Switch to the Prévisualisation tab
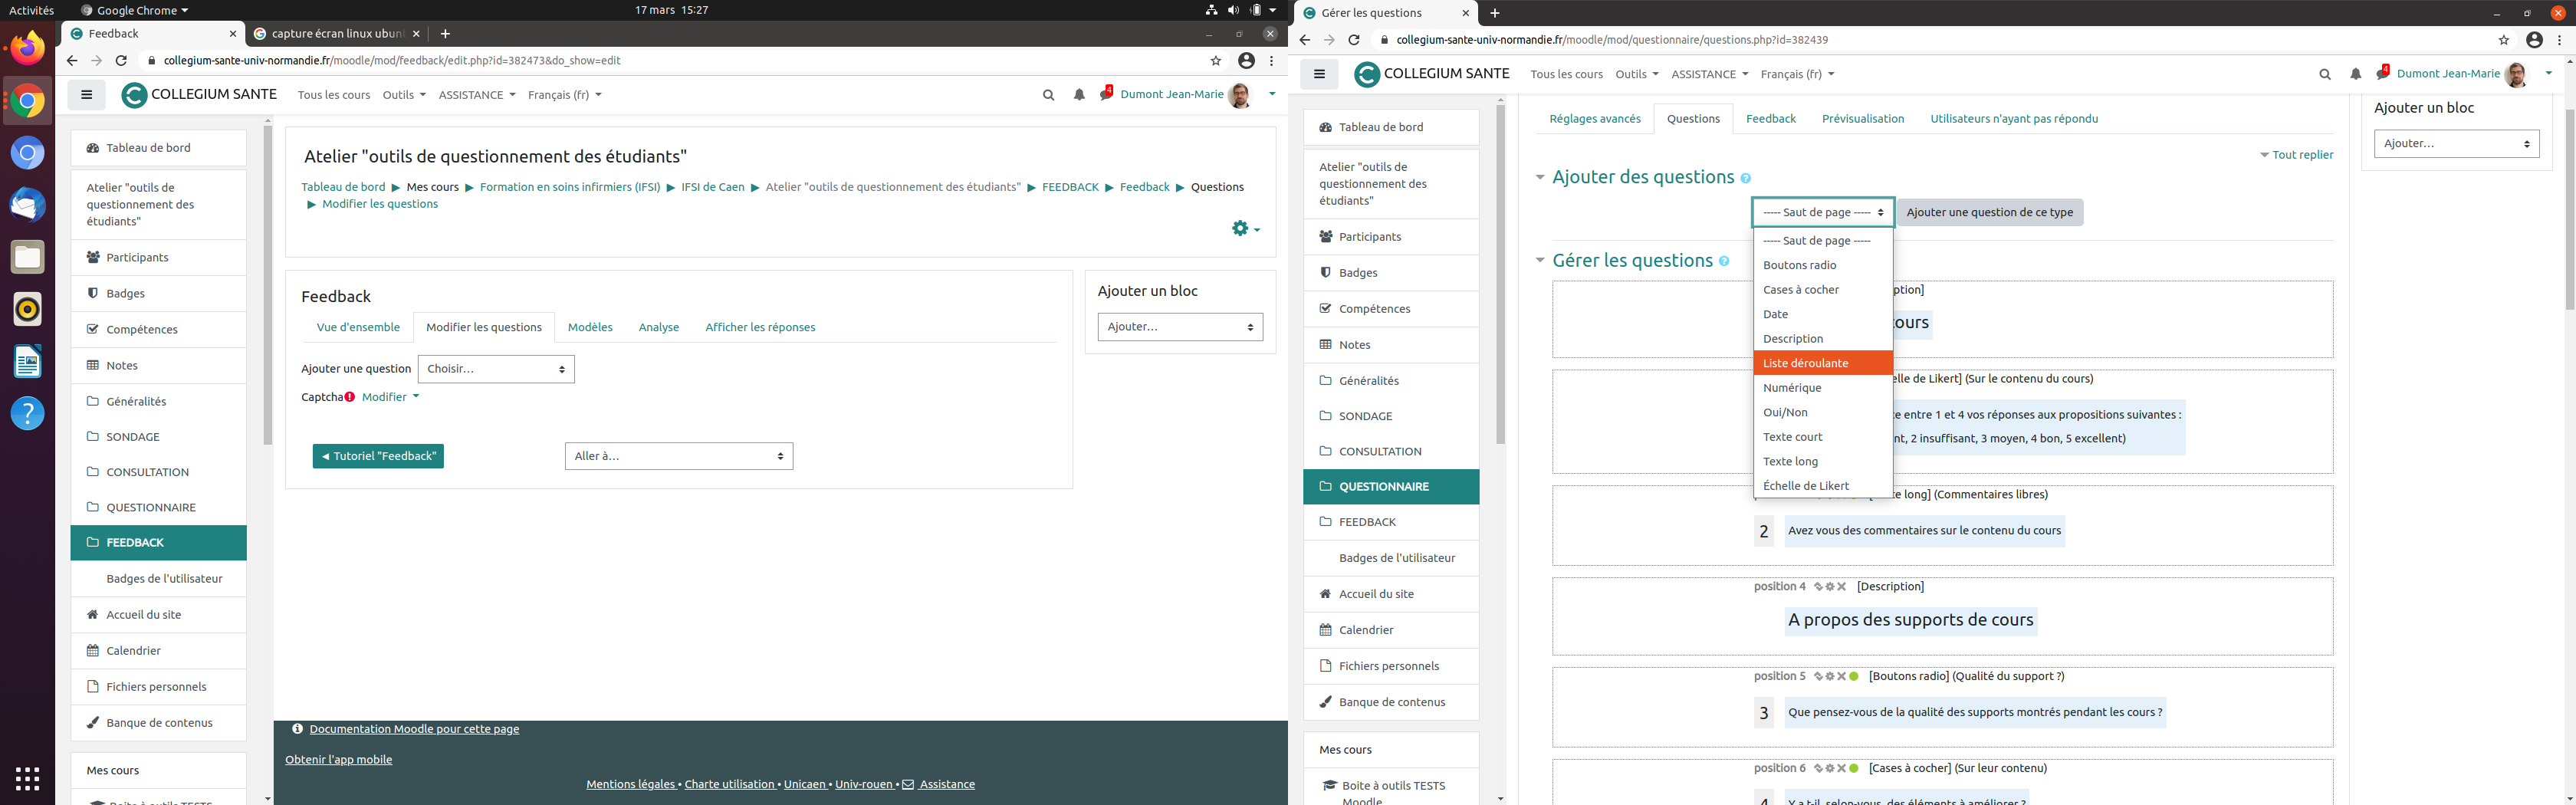Screen dimensions: 2576x805 point(1862,119)
